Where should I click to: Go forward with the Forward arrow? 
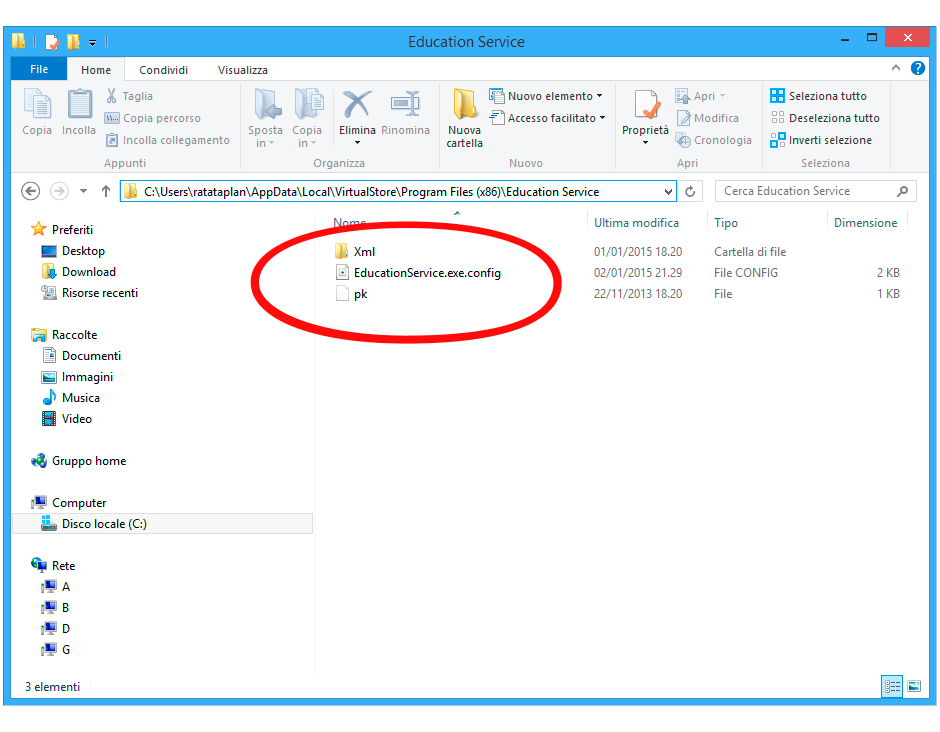(x=59, y=191)
